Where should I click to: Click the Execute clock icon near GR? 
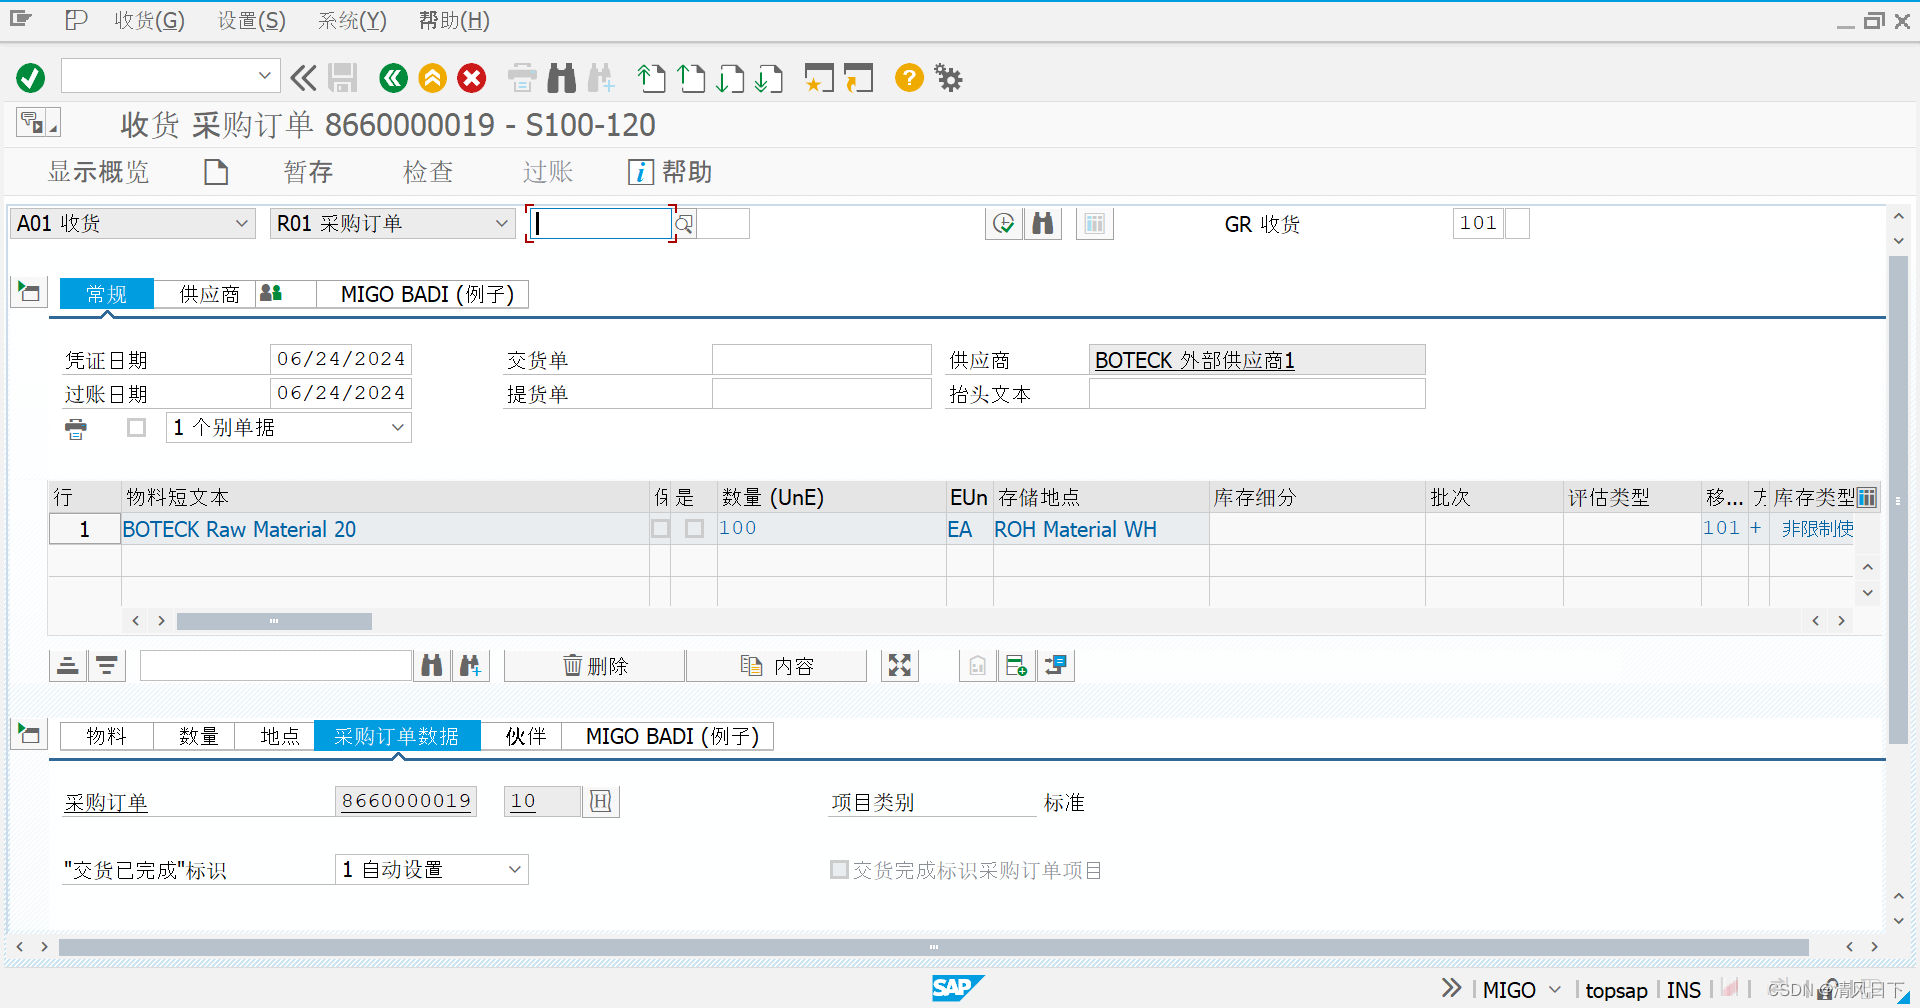pos(1003,223)
